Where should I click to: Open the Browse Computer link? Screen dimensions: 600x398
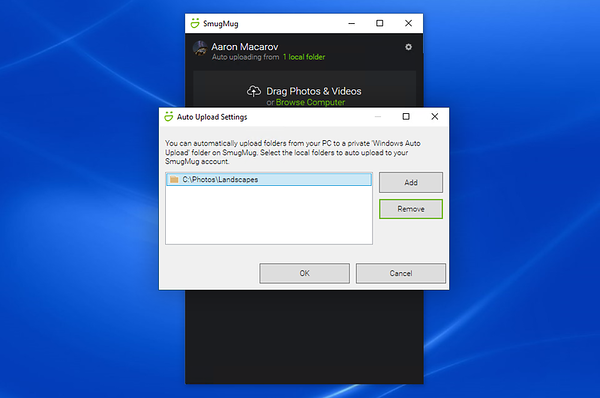point(310,102)
